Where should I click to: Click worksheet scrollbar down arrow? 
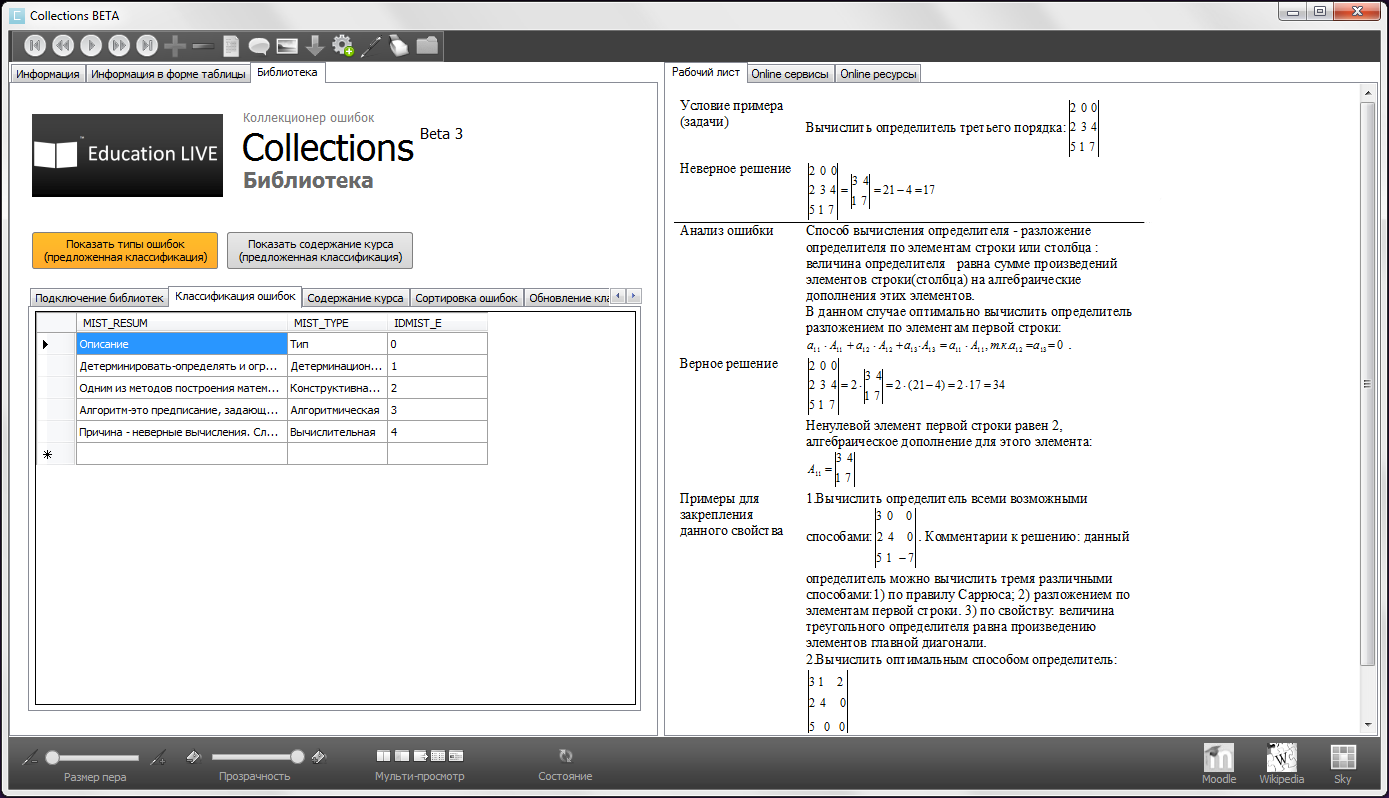coord(1368,724)
